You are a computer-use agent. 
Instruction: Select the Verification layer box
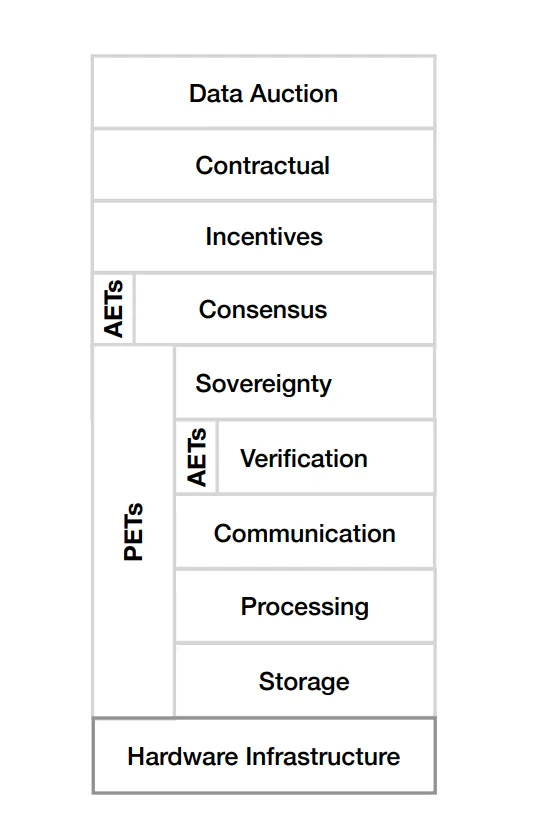click(327, 457)
